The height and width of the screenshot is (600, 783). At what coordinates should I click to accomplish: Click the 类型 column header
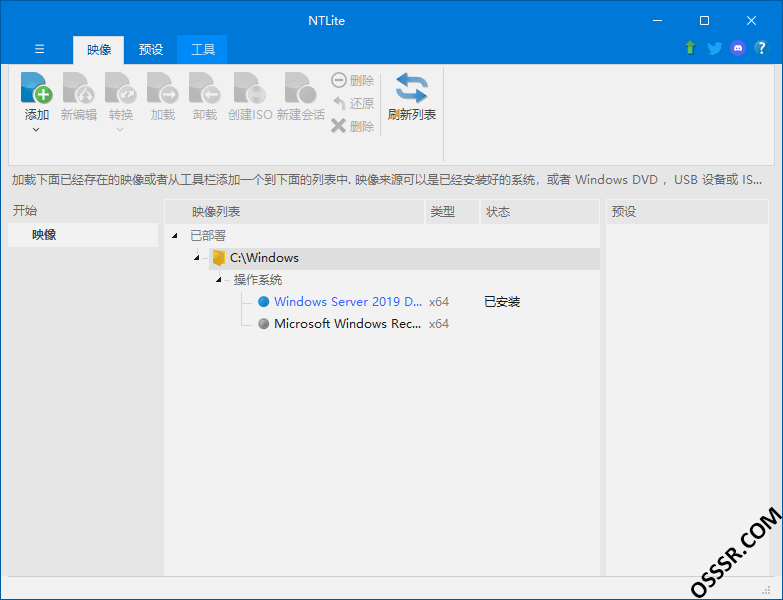tap(452, 212)
